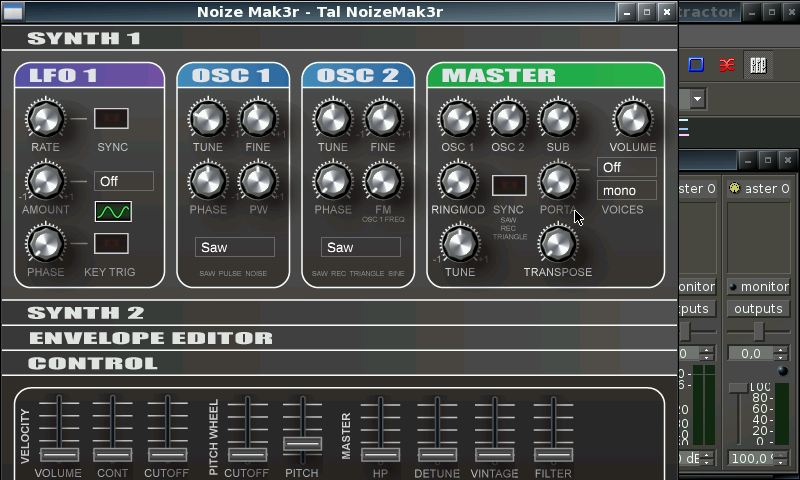Toggle the LFO 1 KEY TRIG button
800x480 pixels.
click(111, 243)
